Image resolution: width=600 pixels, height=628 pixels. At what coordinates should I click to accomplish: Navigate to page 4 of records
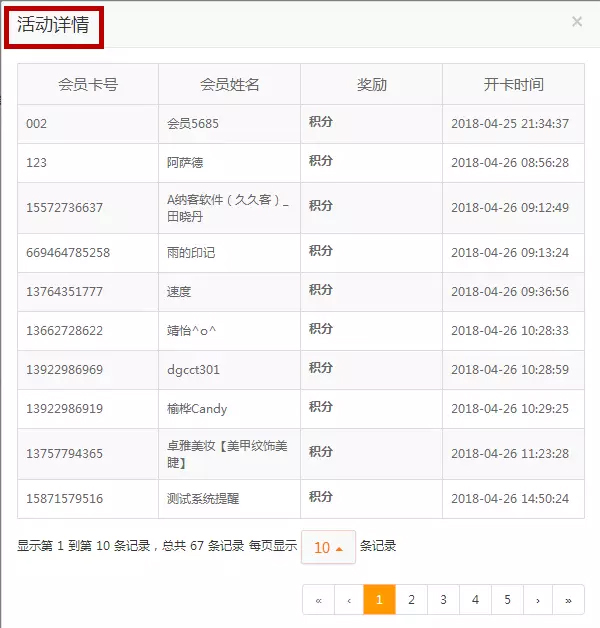tap(475, 600)
